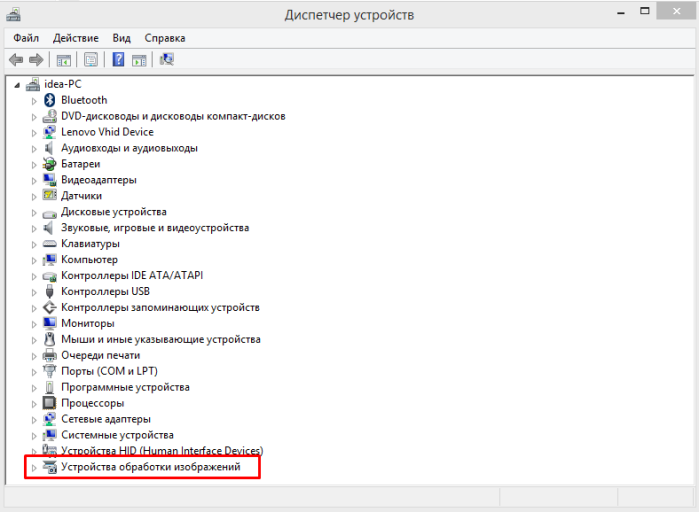Expand Звуковые, игровые и видеоустройства arrow
The width and height of the screenshot is (699, 512).
(x=34, y=229)
